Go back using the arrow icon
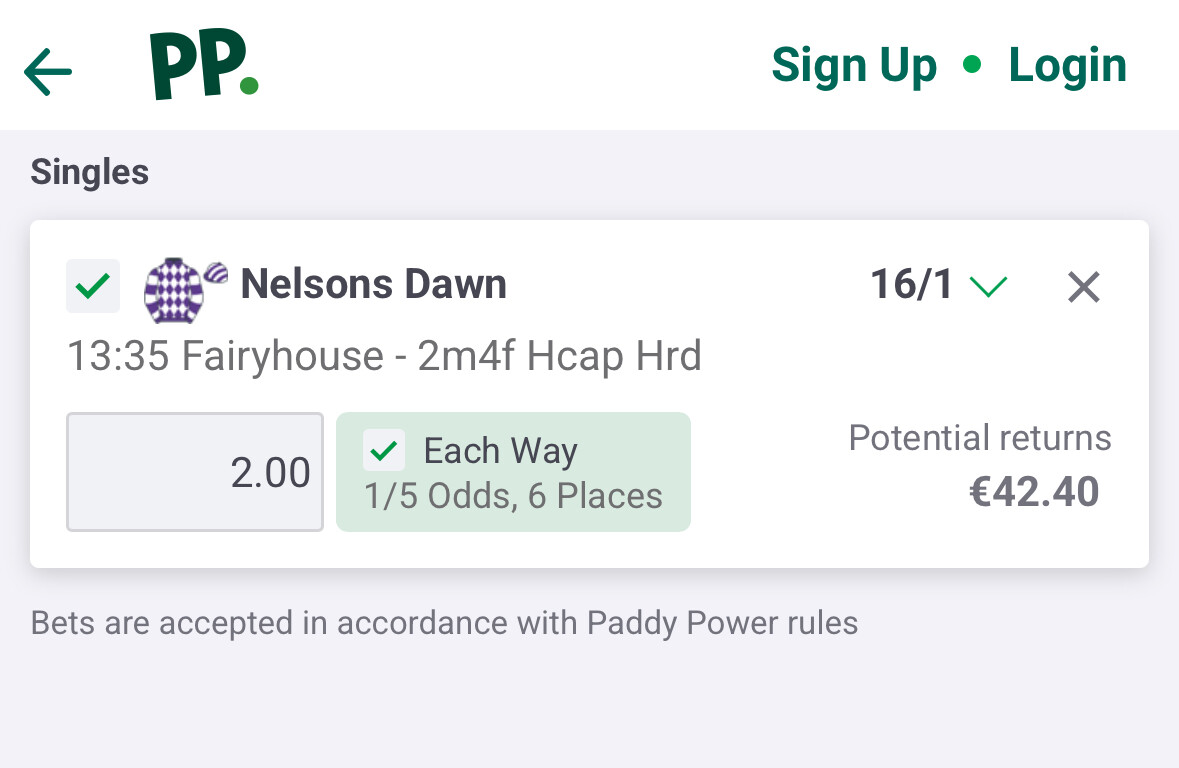1179x768 pixels. (x=48, y=71)
